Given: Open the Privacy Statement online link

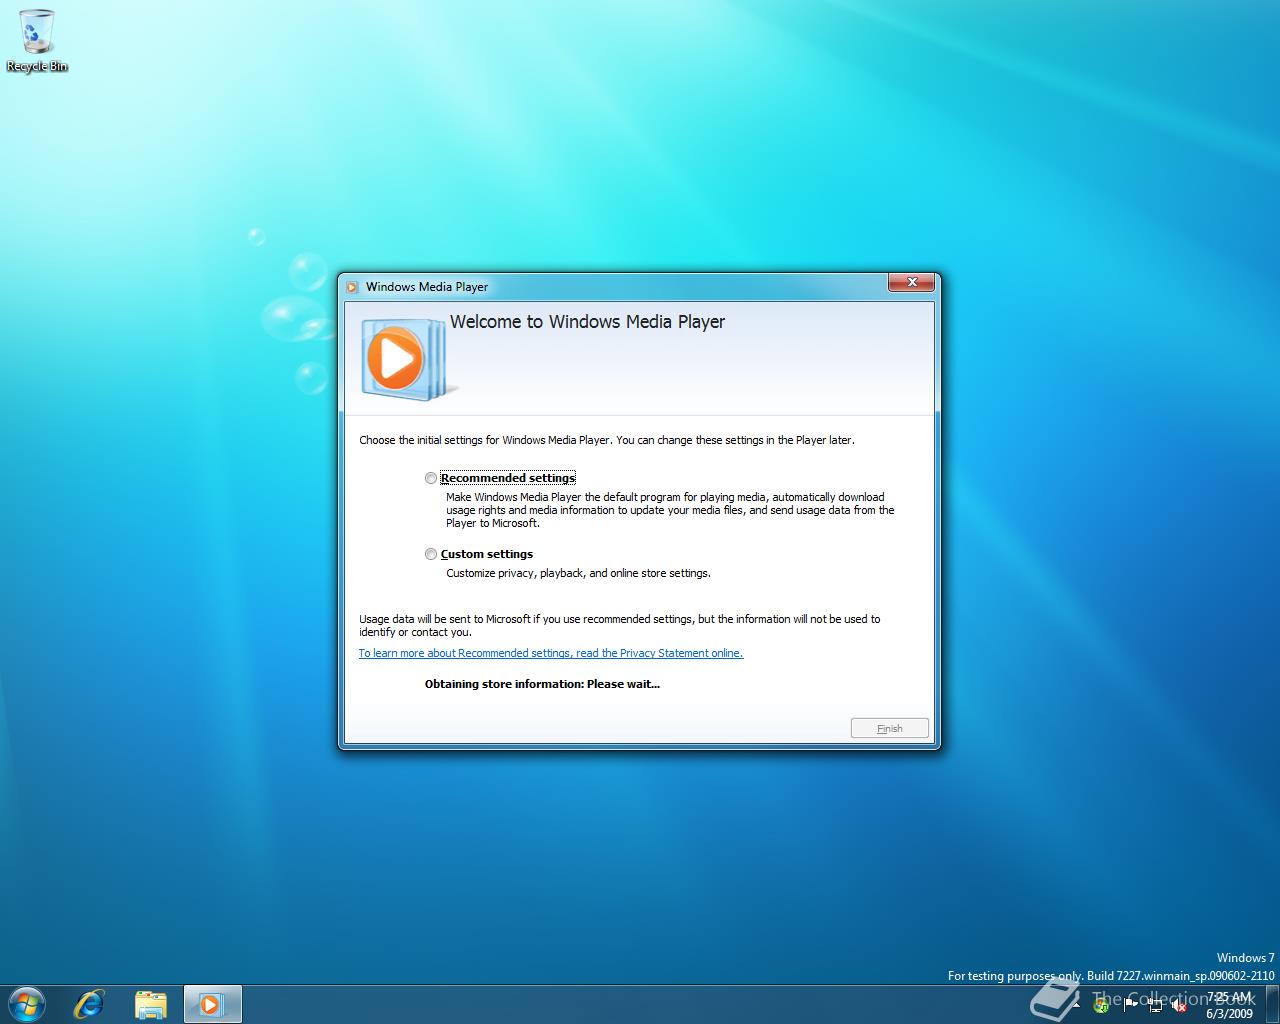Looking at the screenshot, I should point(551,653).
